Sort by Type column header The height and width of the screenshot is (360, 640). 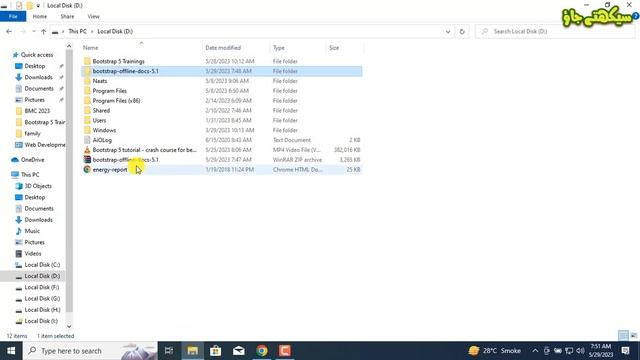pyautogui.click(x=279, y=48)
